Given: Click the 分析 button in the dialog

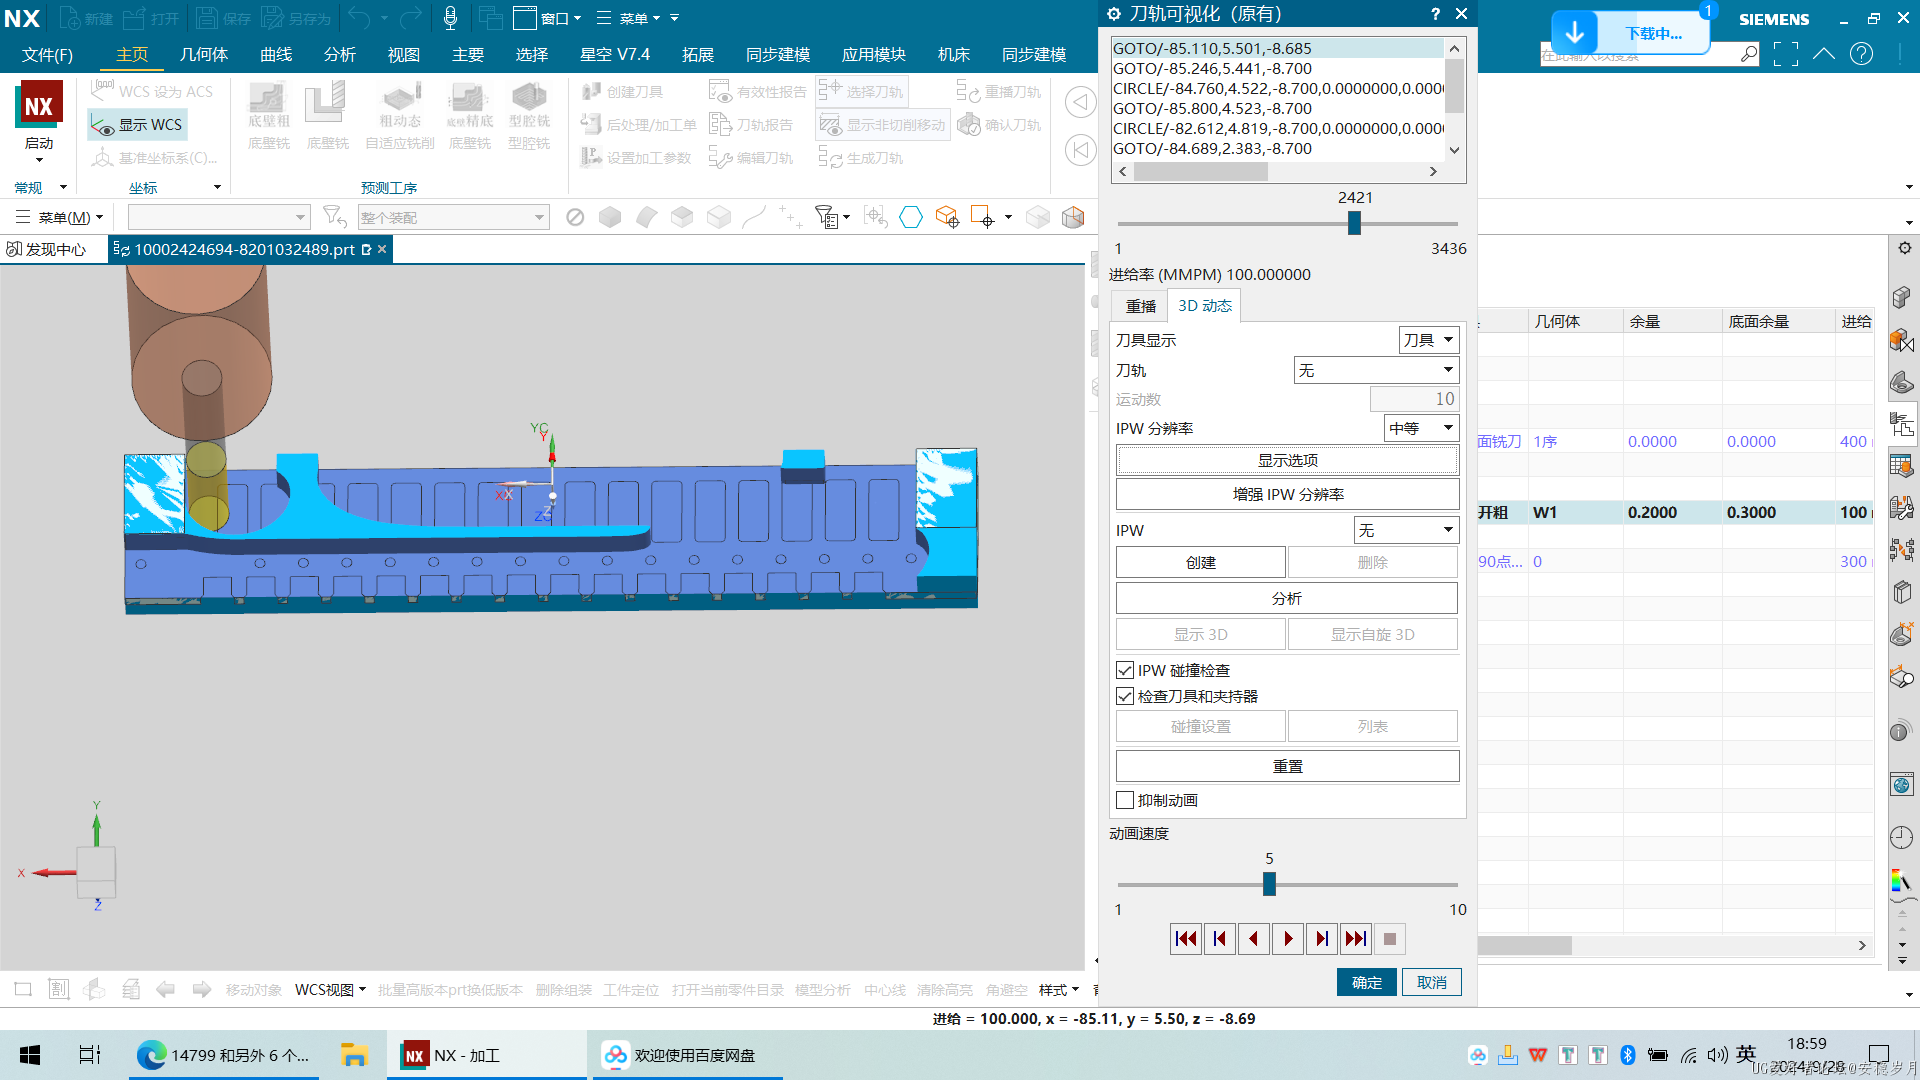Looking at the screenshot, I should coord(1287,598).
